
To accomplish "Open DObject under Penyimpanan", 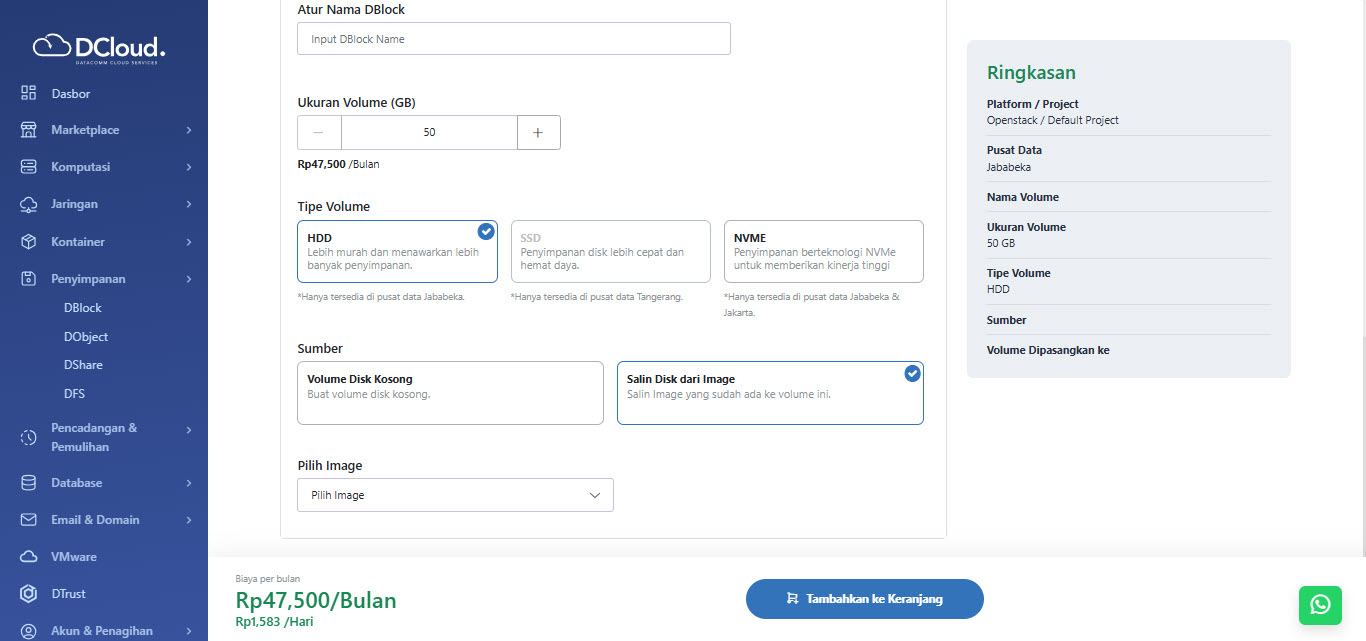I will click(86, 337).
